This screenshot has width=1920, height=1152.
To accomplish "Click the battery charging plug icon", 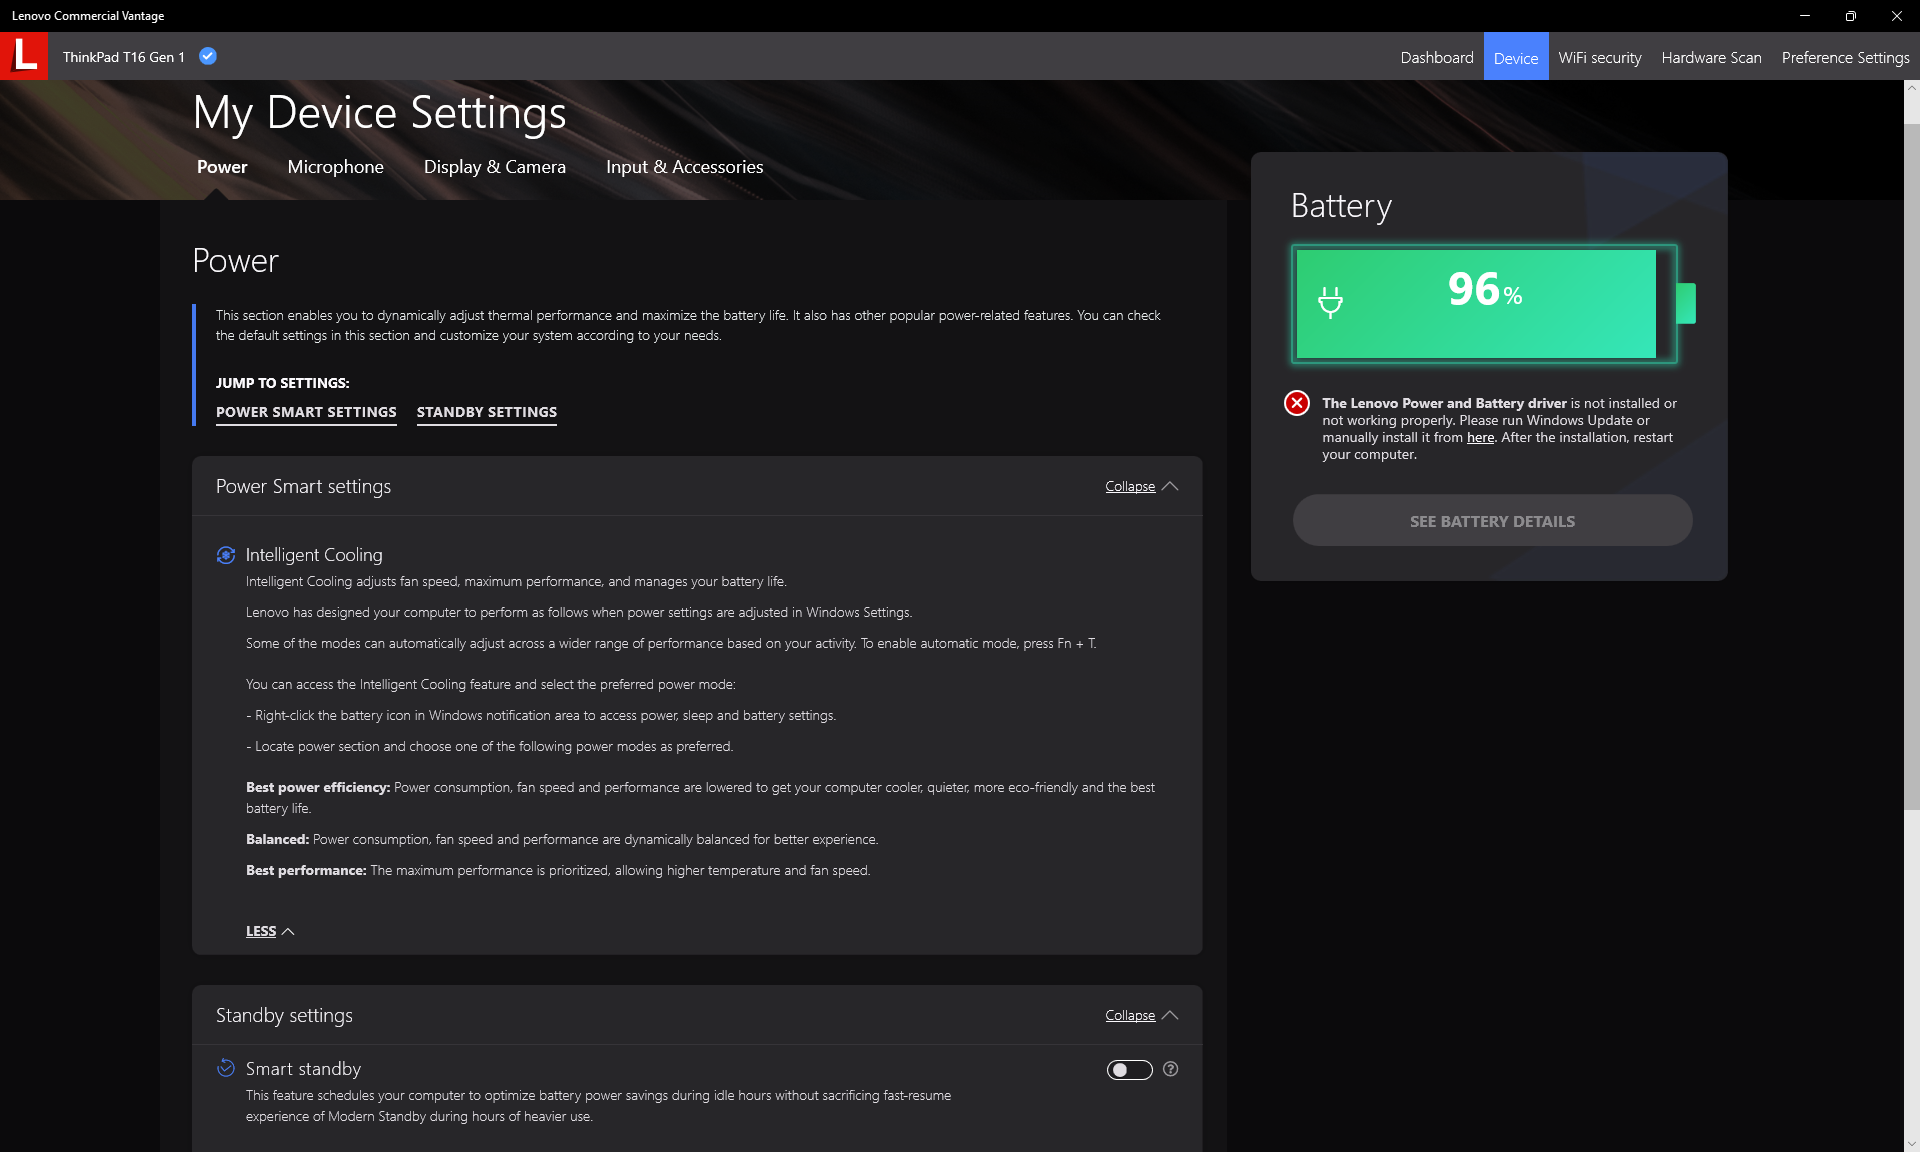I will [1330, 302].
